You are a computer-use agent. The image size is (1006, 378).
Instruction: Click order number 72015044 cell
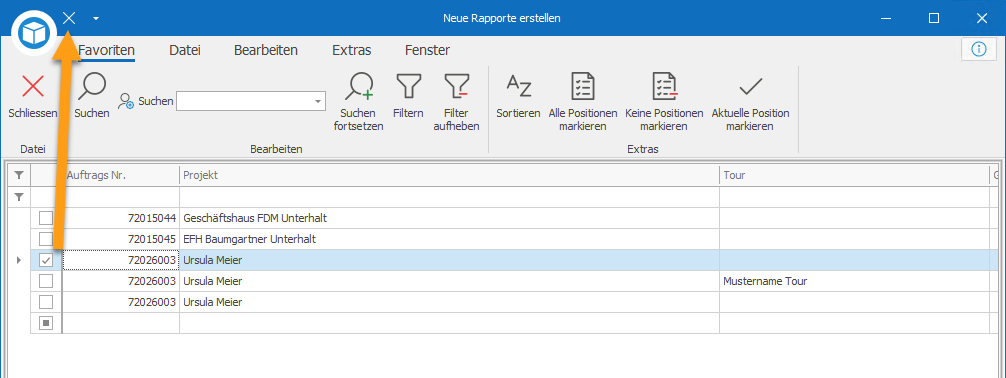click(x=121, y=218)
